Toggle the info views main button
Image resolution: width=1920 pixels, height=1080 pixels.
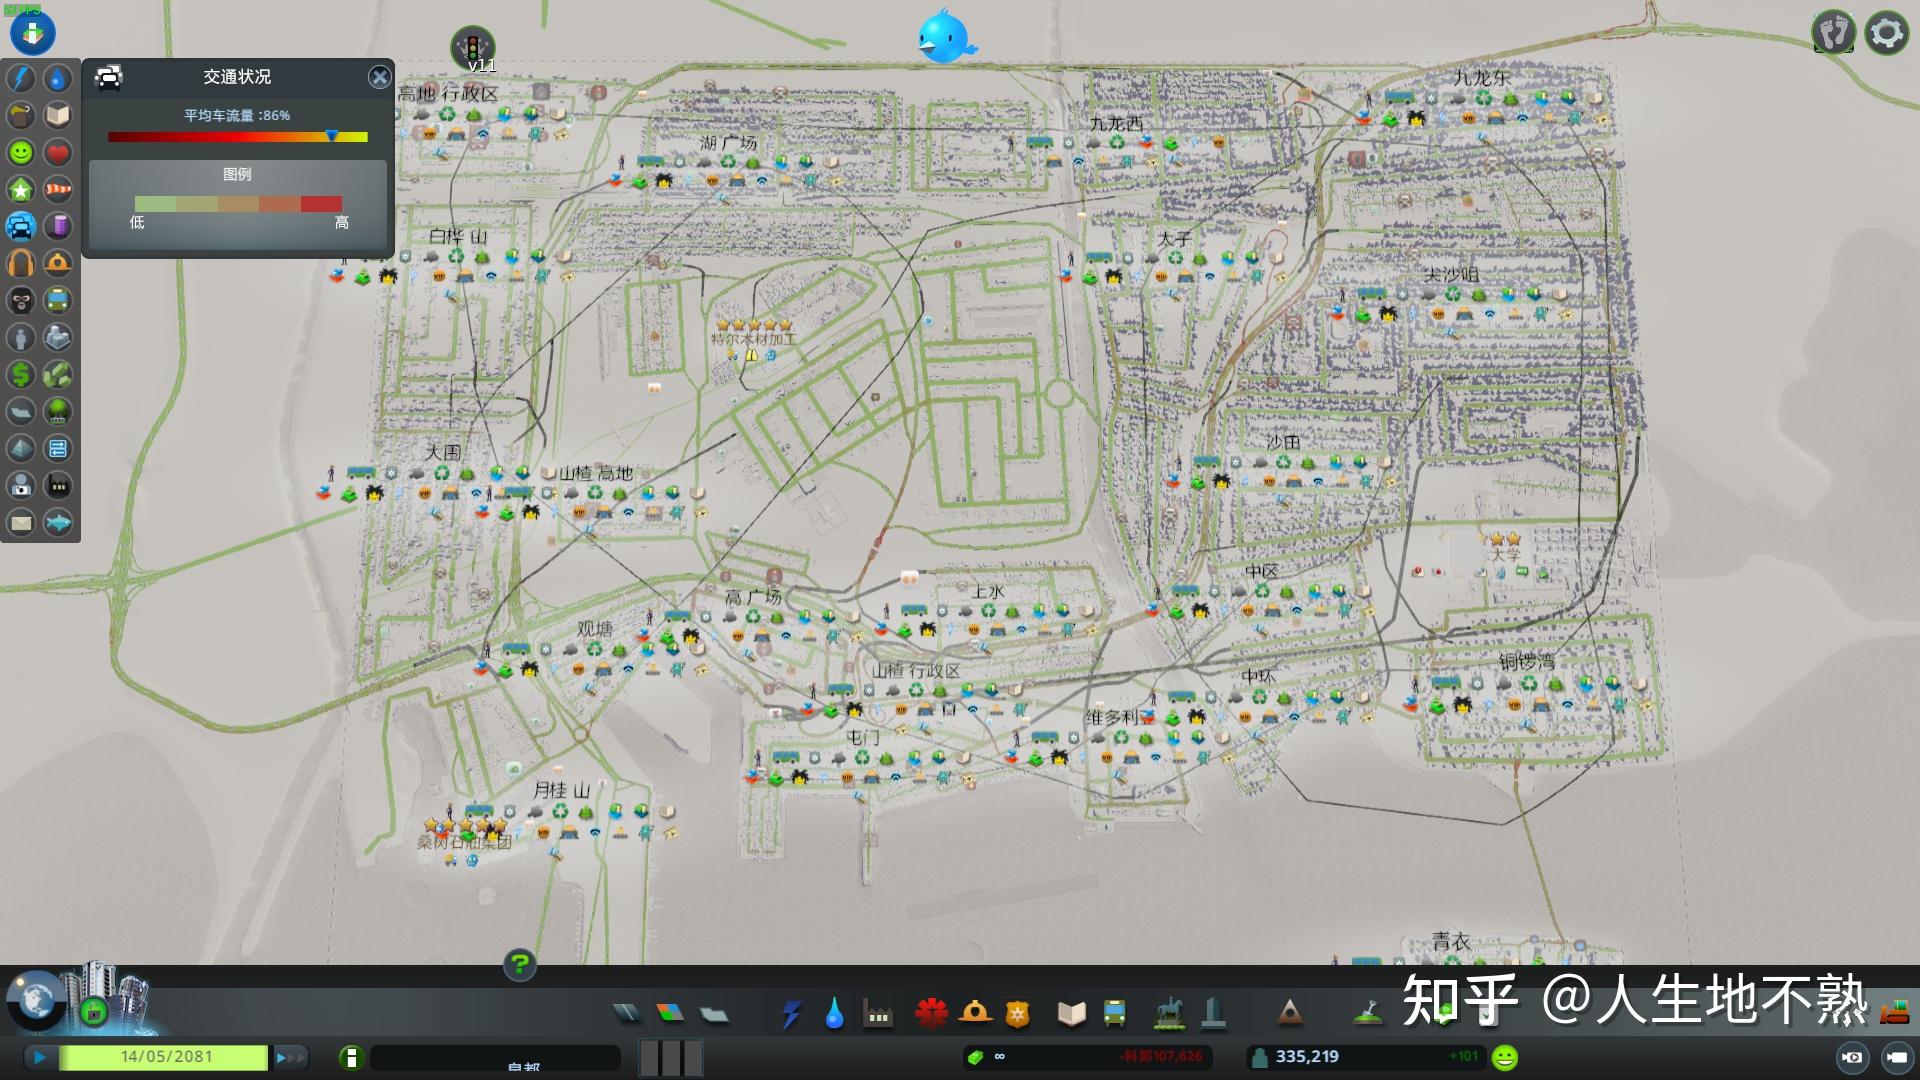[33, 32]
